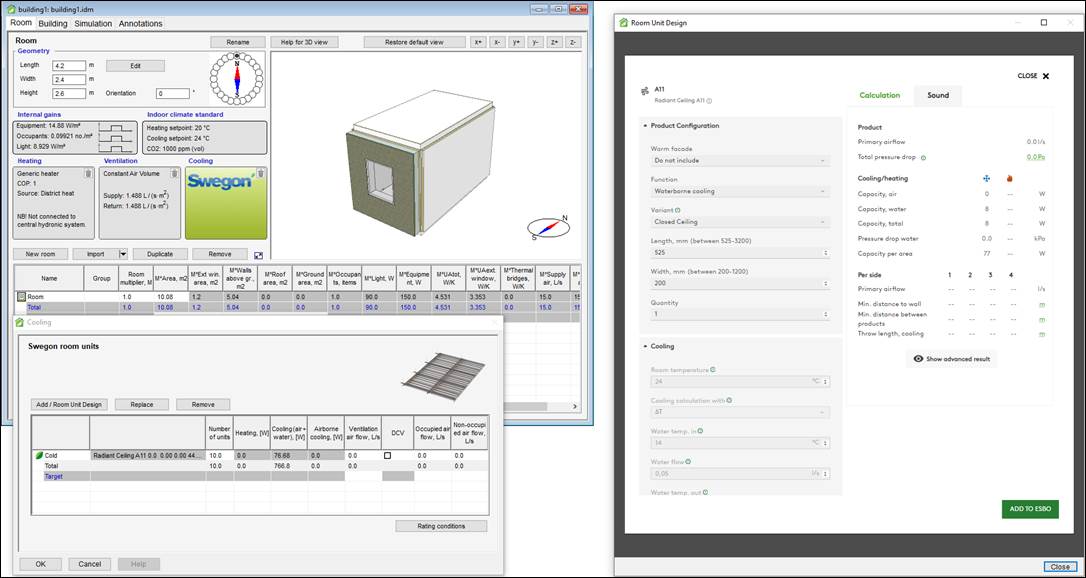Select the flame heating icon under Cooling/heating
Viewport: 1086px width, 578px height.
pyautogui.click(x=1010, y=178)
